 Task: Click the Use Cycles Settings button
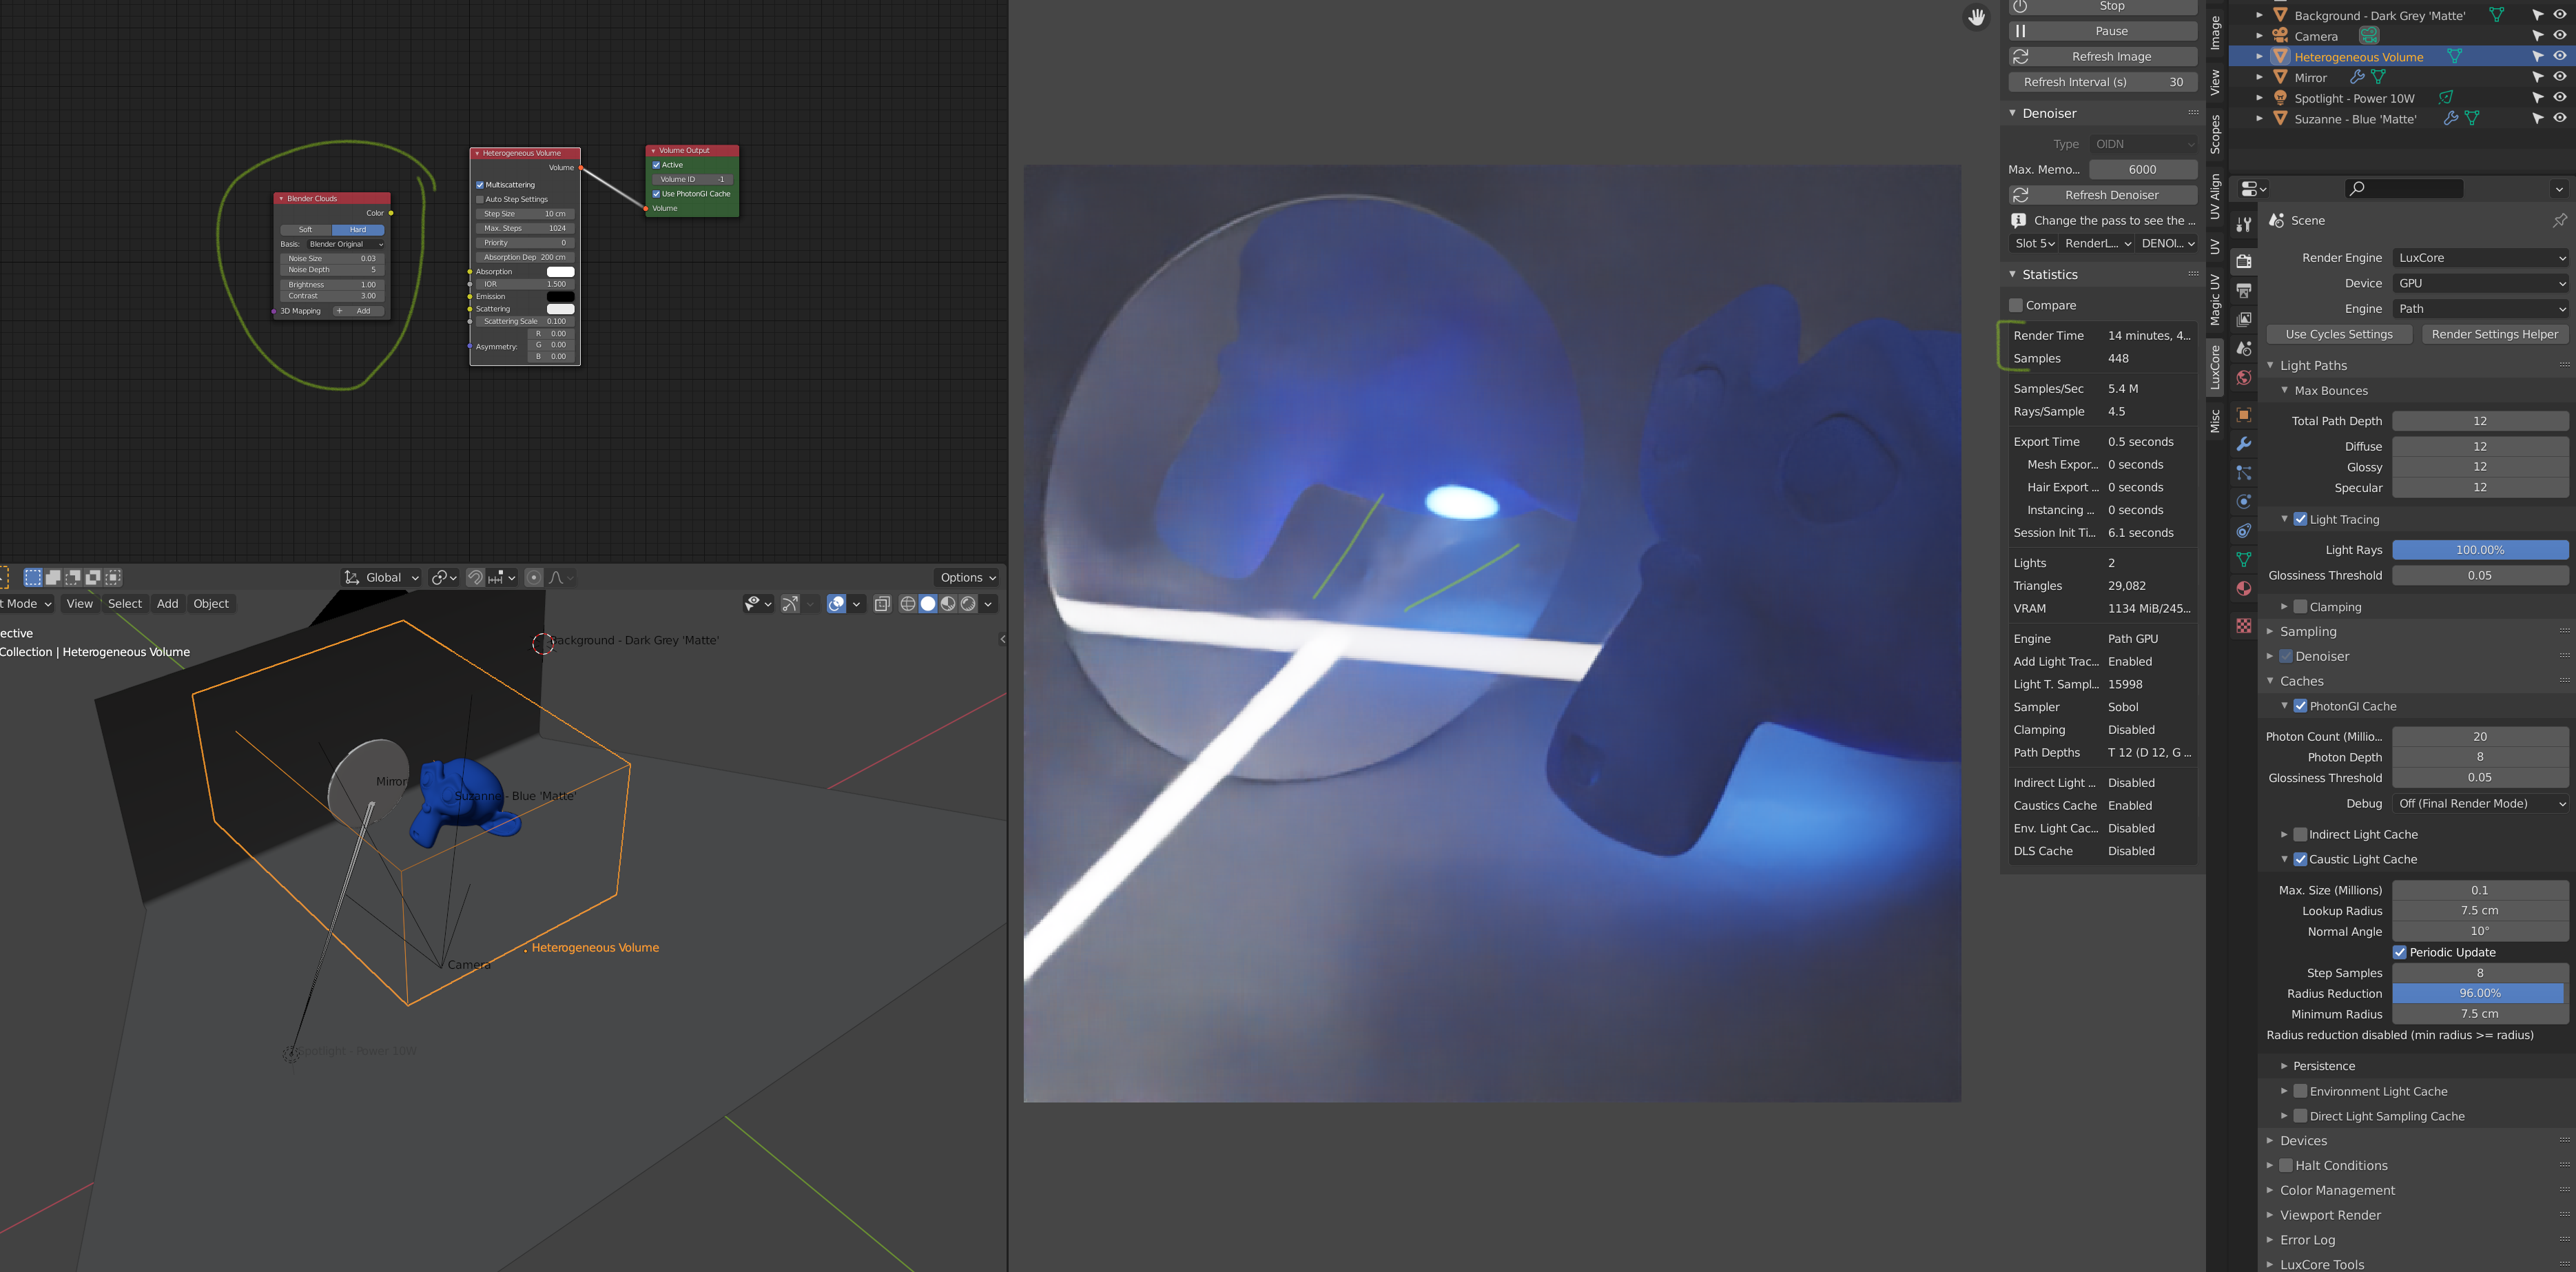pyautogui.click(x=2338, y=335)
